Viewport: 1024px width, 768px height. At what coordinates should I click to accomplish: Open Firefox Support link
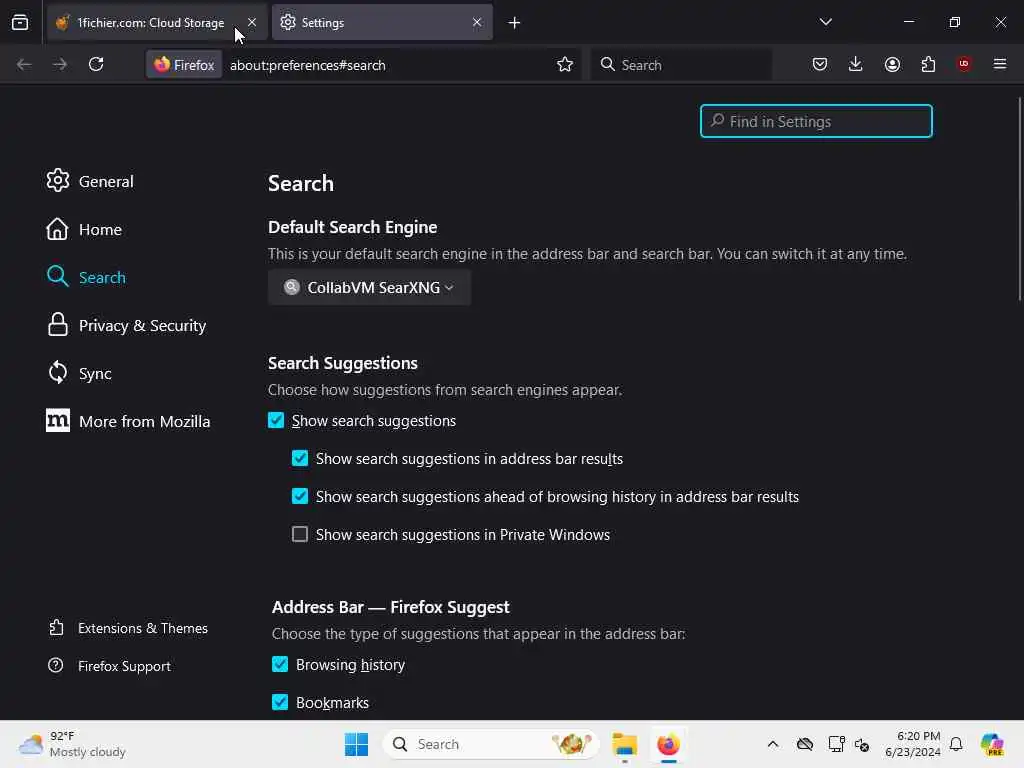tap(109, 665)
